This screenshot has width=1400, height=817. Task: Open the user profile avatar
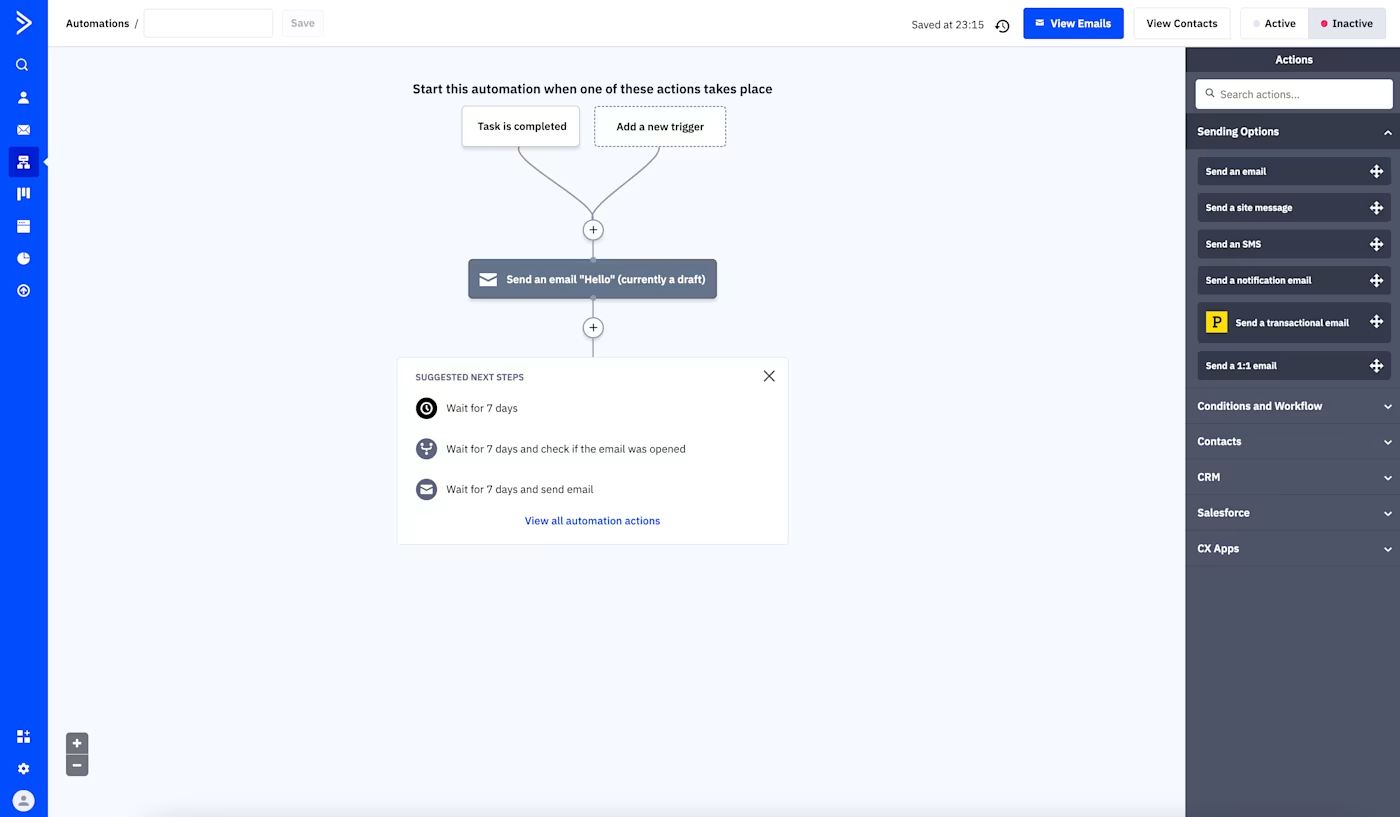(x=23, y=801)
